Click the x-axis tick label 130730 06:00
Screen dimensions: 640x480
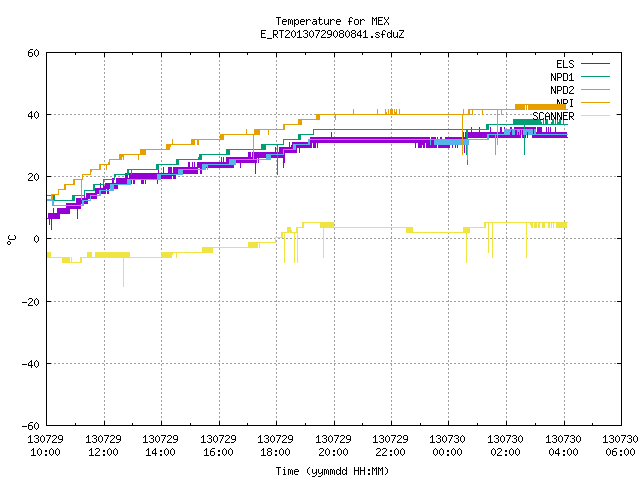pyautogui.click(x=620, y=446)
